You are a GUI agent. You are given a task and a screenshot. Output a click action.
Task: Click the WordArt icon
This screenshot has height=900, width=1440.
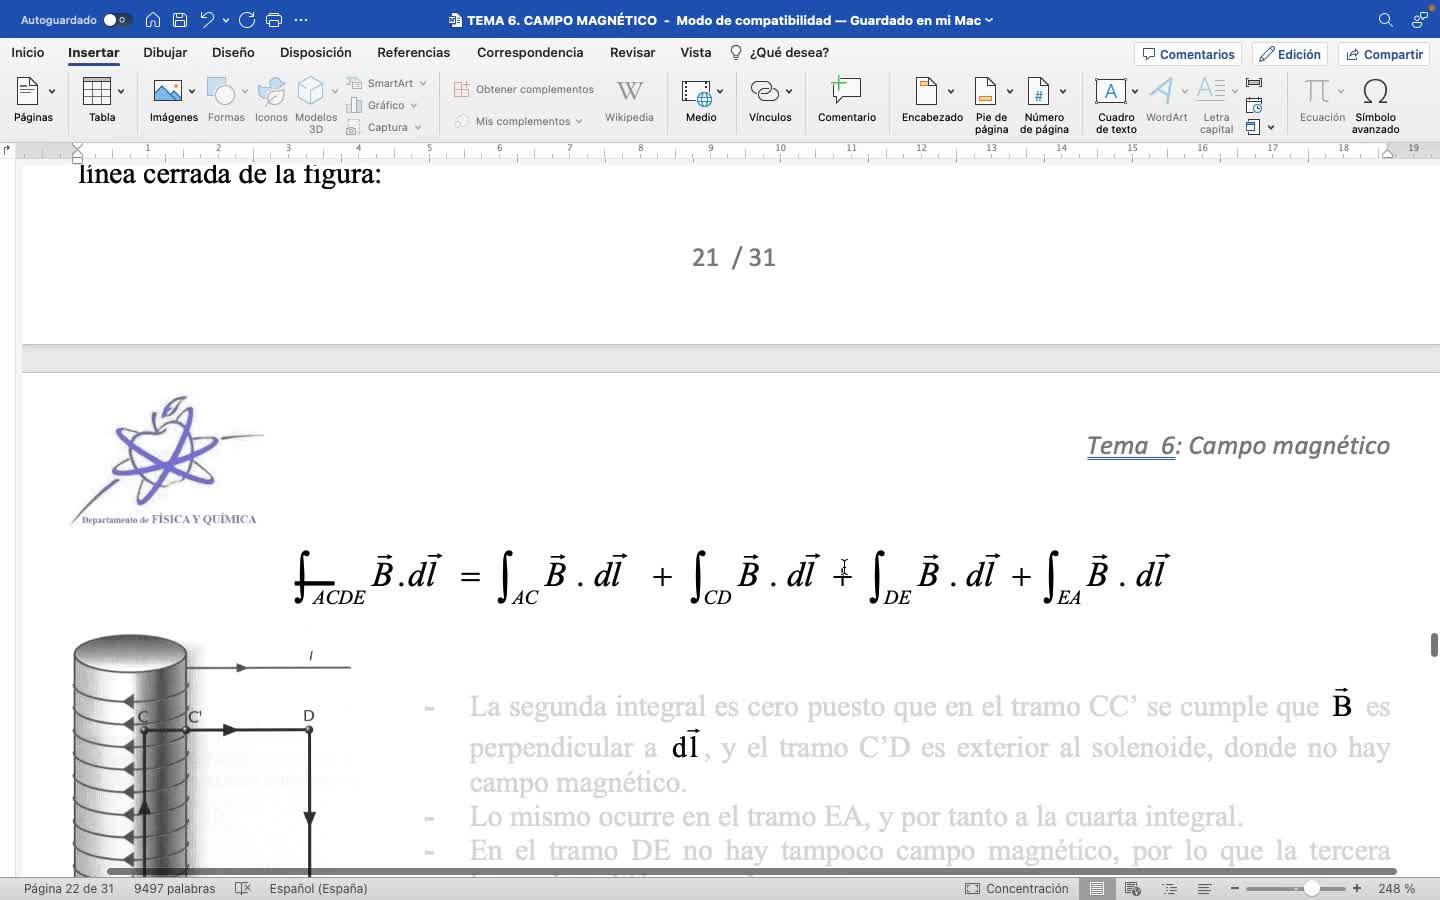point(1161,91)
